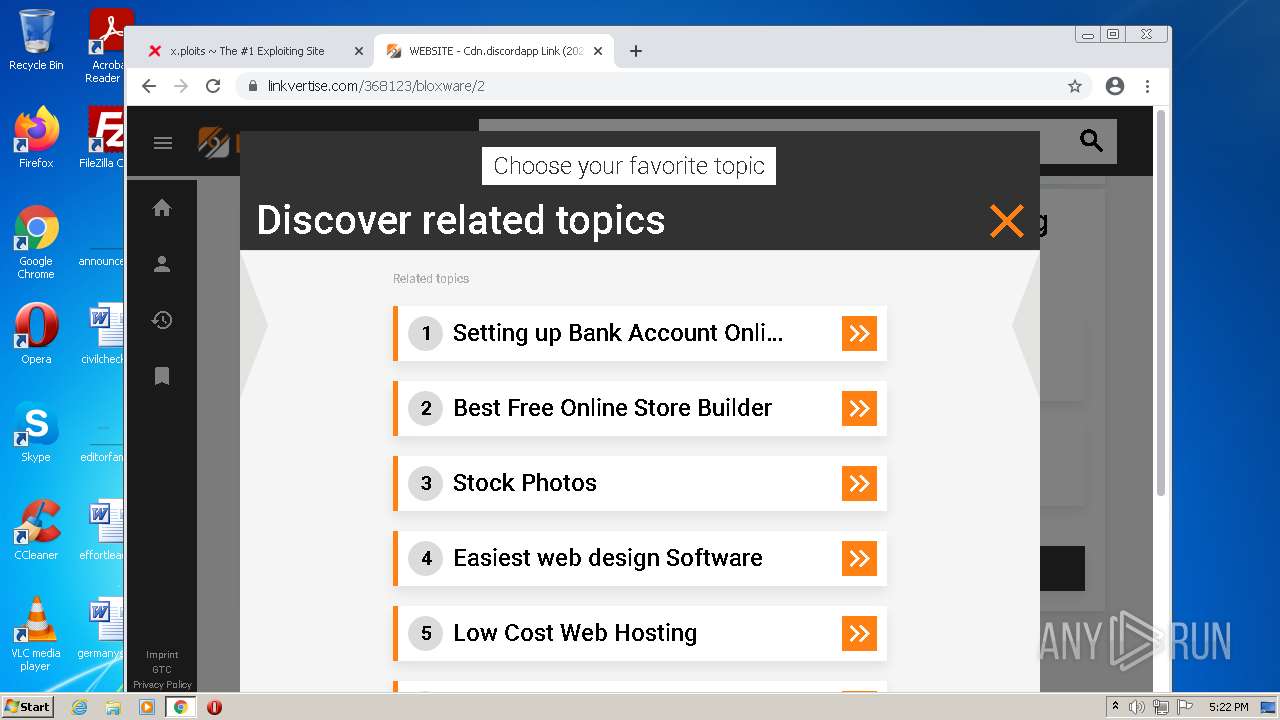Open the user profile icon in sidebar
This screenshot has height=720, width=1280.
pos(162,264)
